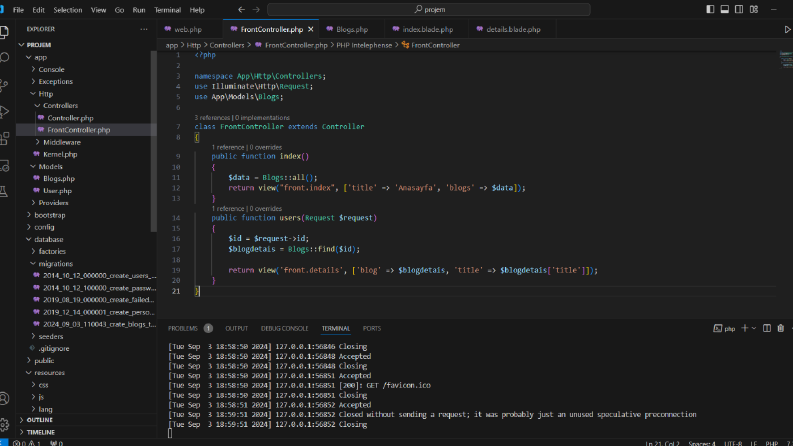Open the Explorer view in activity bar
The image size is (793, 446).
click(4, 31)
